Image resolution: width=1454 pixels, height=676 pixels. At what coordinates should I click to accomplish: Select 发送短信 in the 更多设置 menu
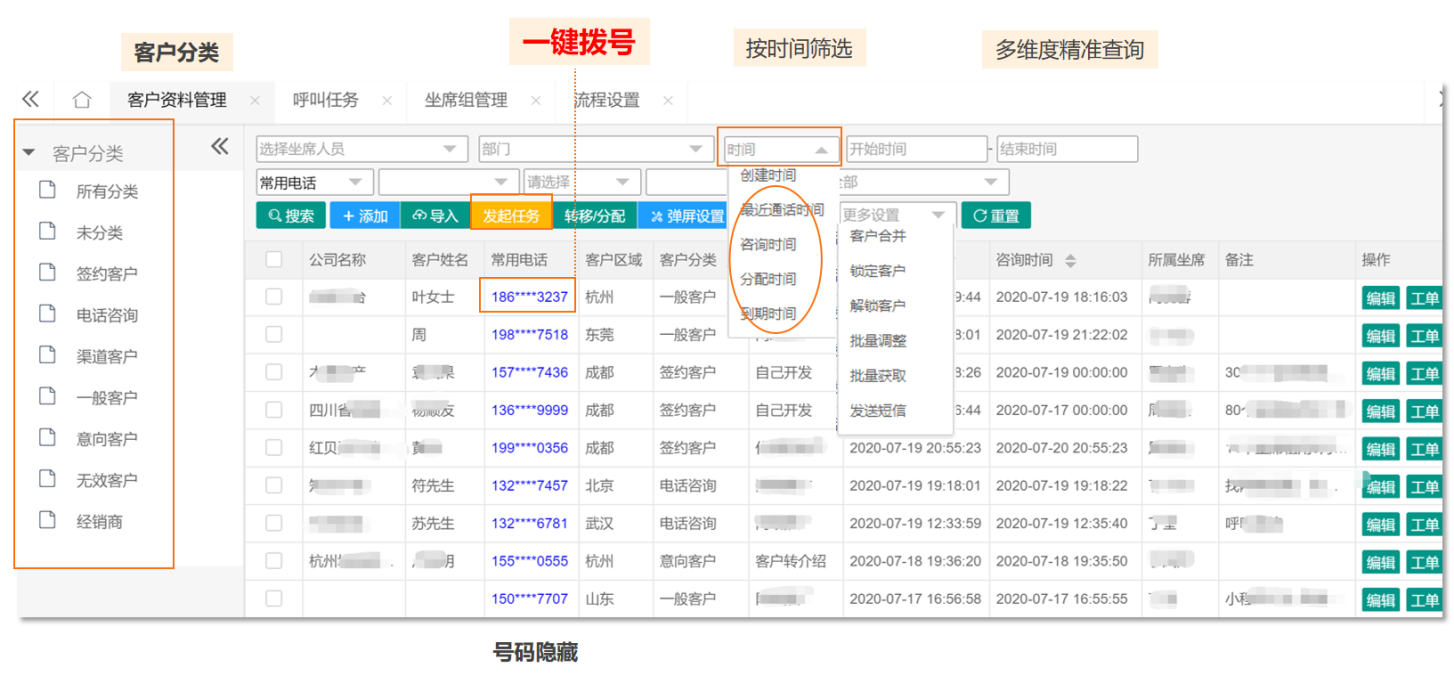(878, 411)
